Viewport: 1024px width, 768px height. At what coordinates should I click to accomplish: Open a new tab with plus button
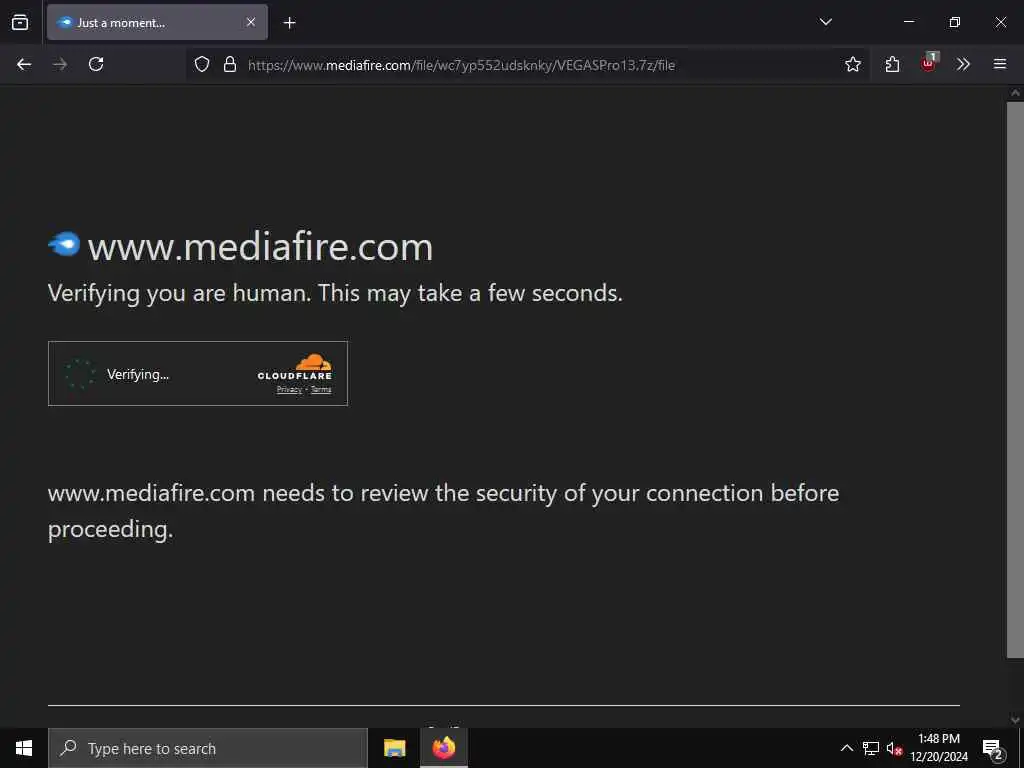pyautogui.click(x=289, y=23)
